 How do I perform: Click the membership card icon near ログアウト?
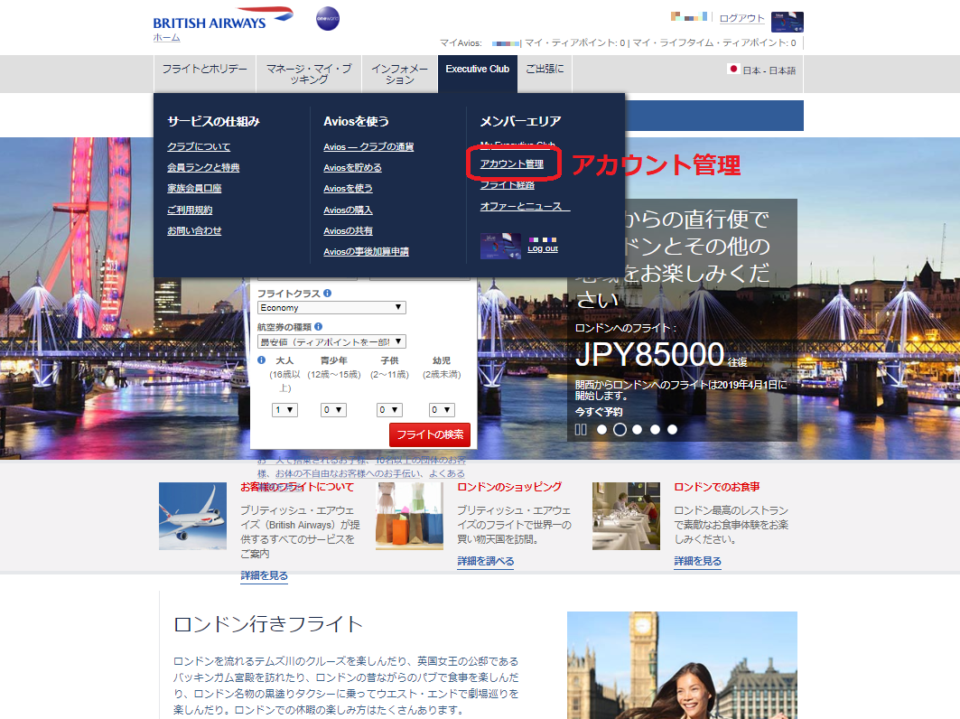pyautogui.click(x=787, y=21)
